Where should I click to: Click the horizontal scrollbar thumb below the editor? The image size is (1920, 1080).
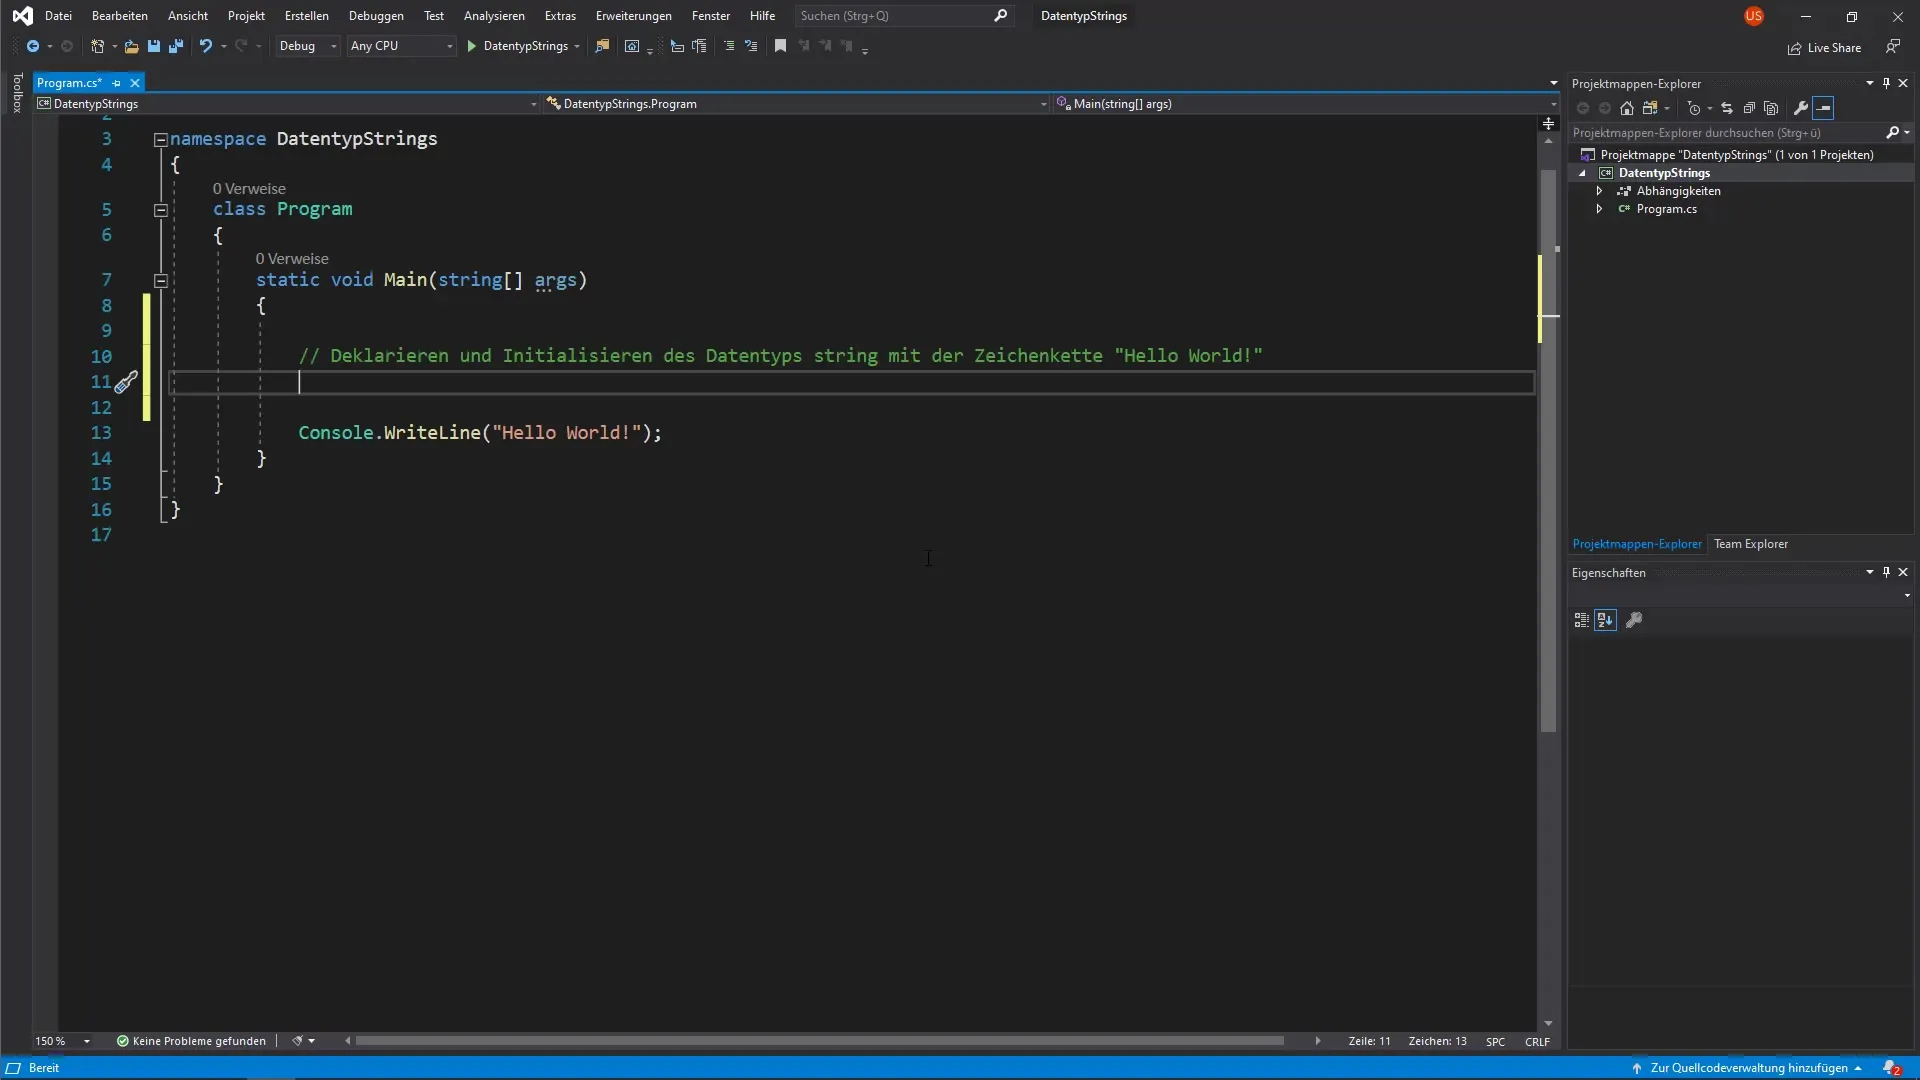click(x=819, y=1041)
